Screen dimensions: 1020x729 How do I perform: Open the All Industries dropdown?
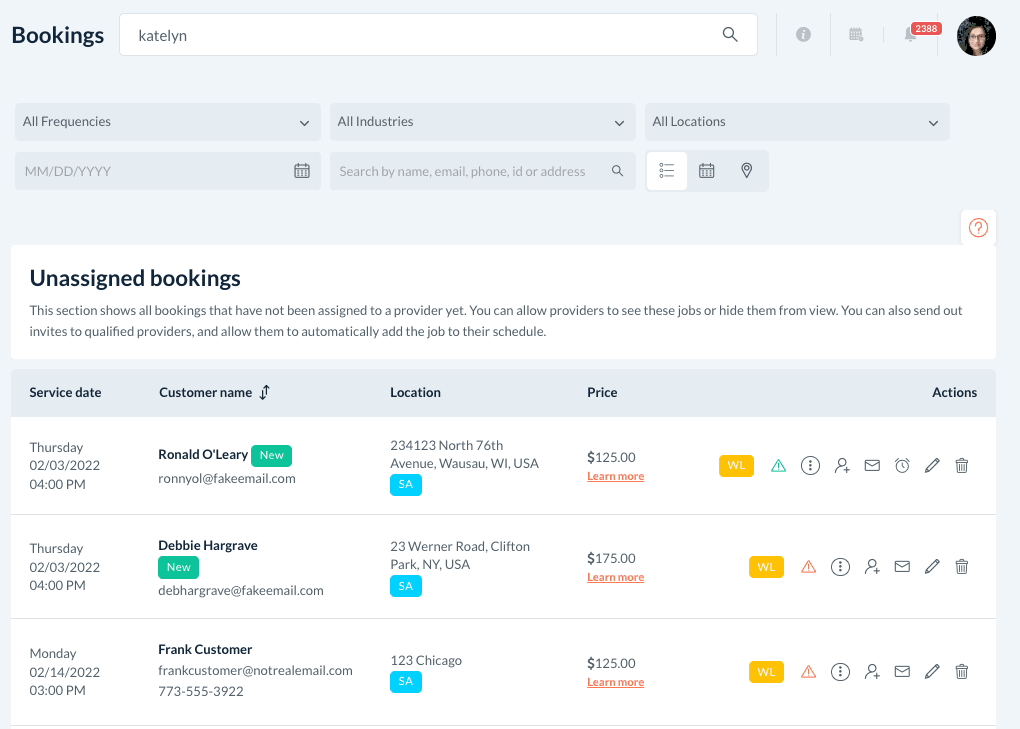482,122
